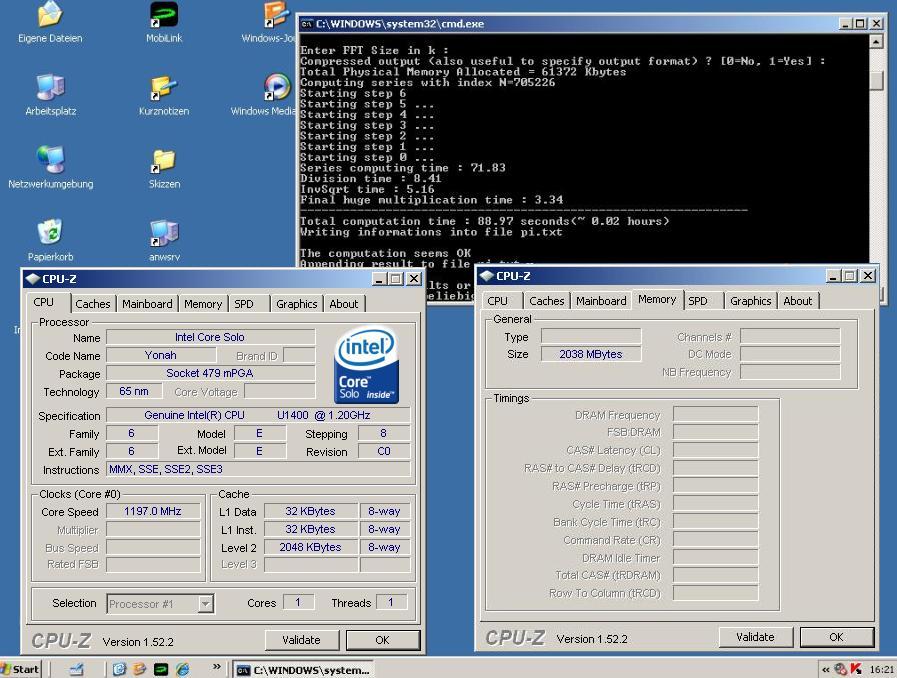Click the red Kaspersky tray icon
The height and width of the screenshot is (678, 897).
pos(856,669)
